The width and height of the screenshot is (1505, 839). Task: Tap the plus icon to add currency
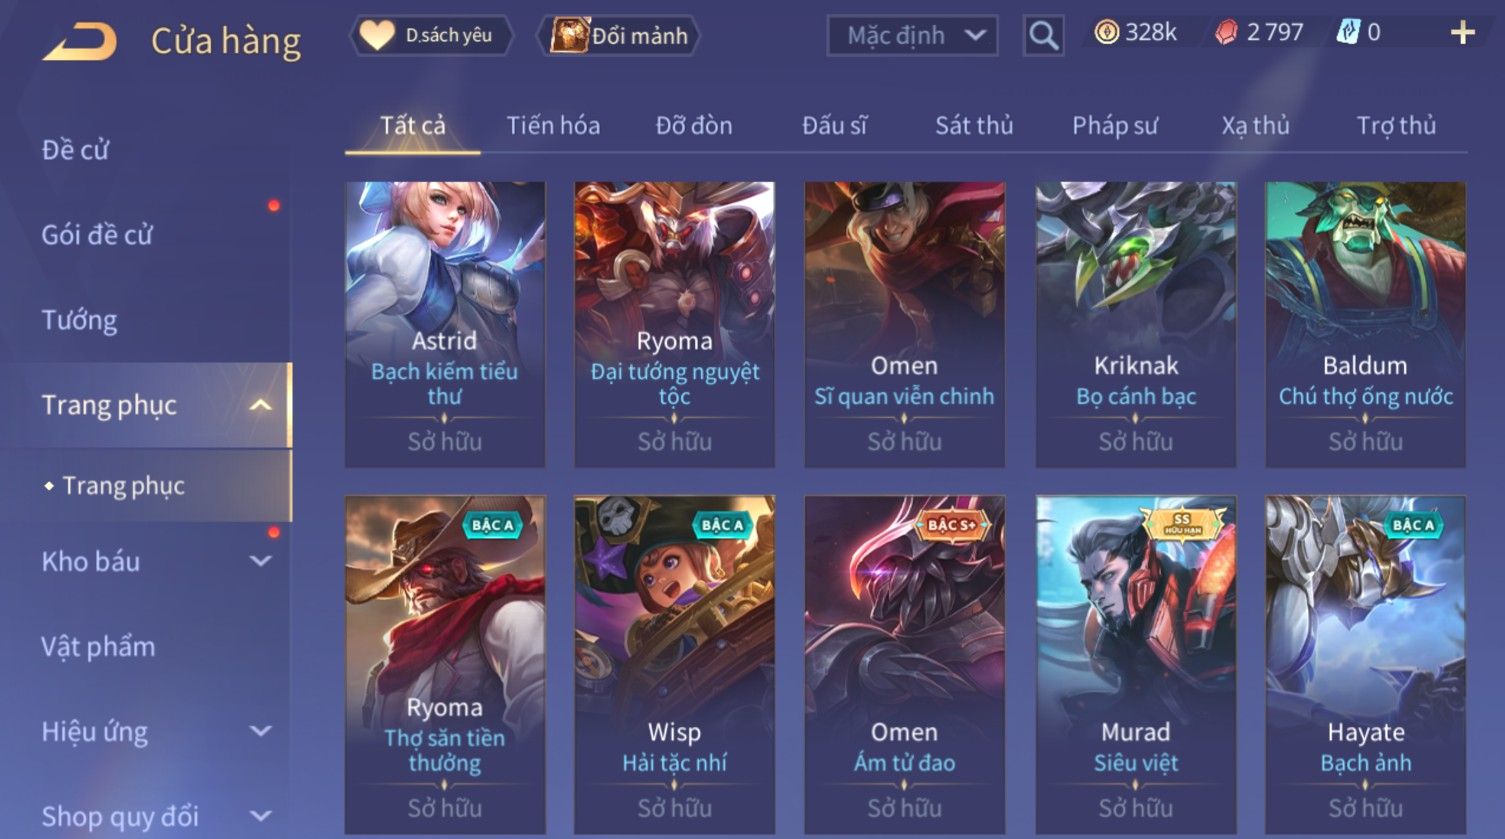[1462, 34]
